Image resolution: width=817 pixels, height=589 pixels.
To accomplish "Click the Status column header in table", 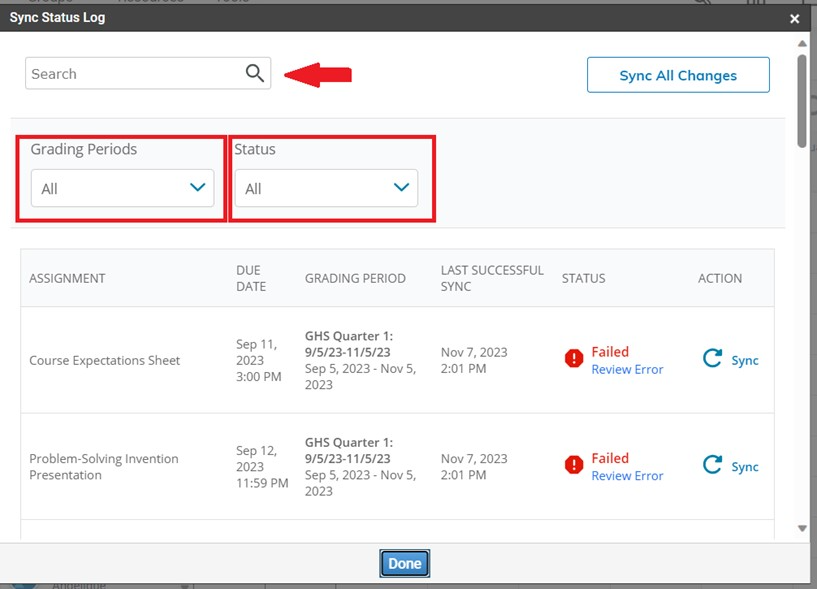I will point(583,278).
